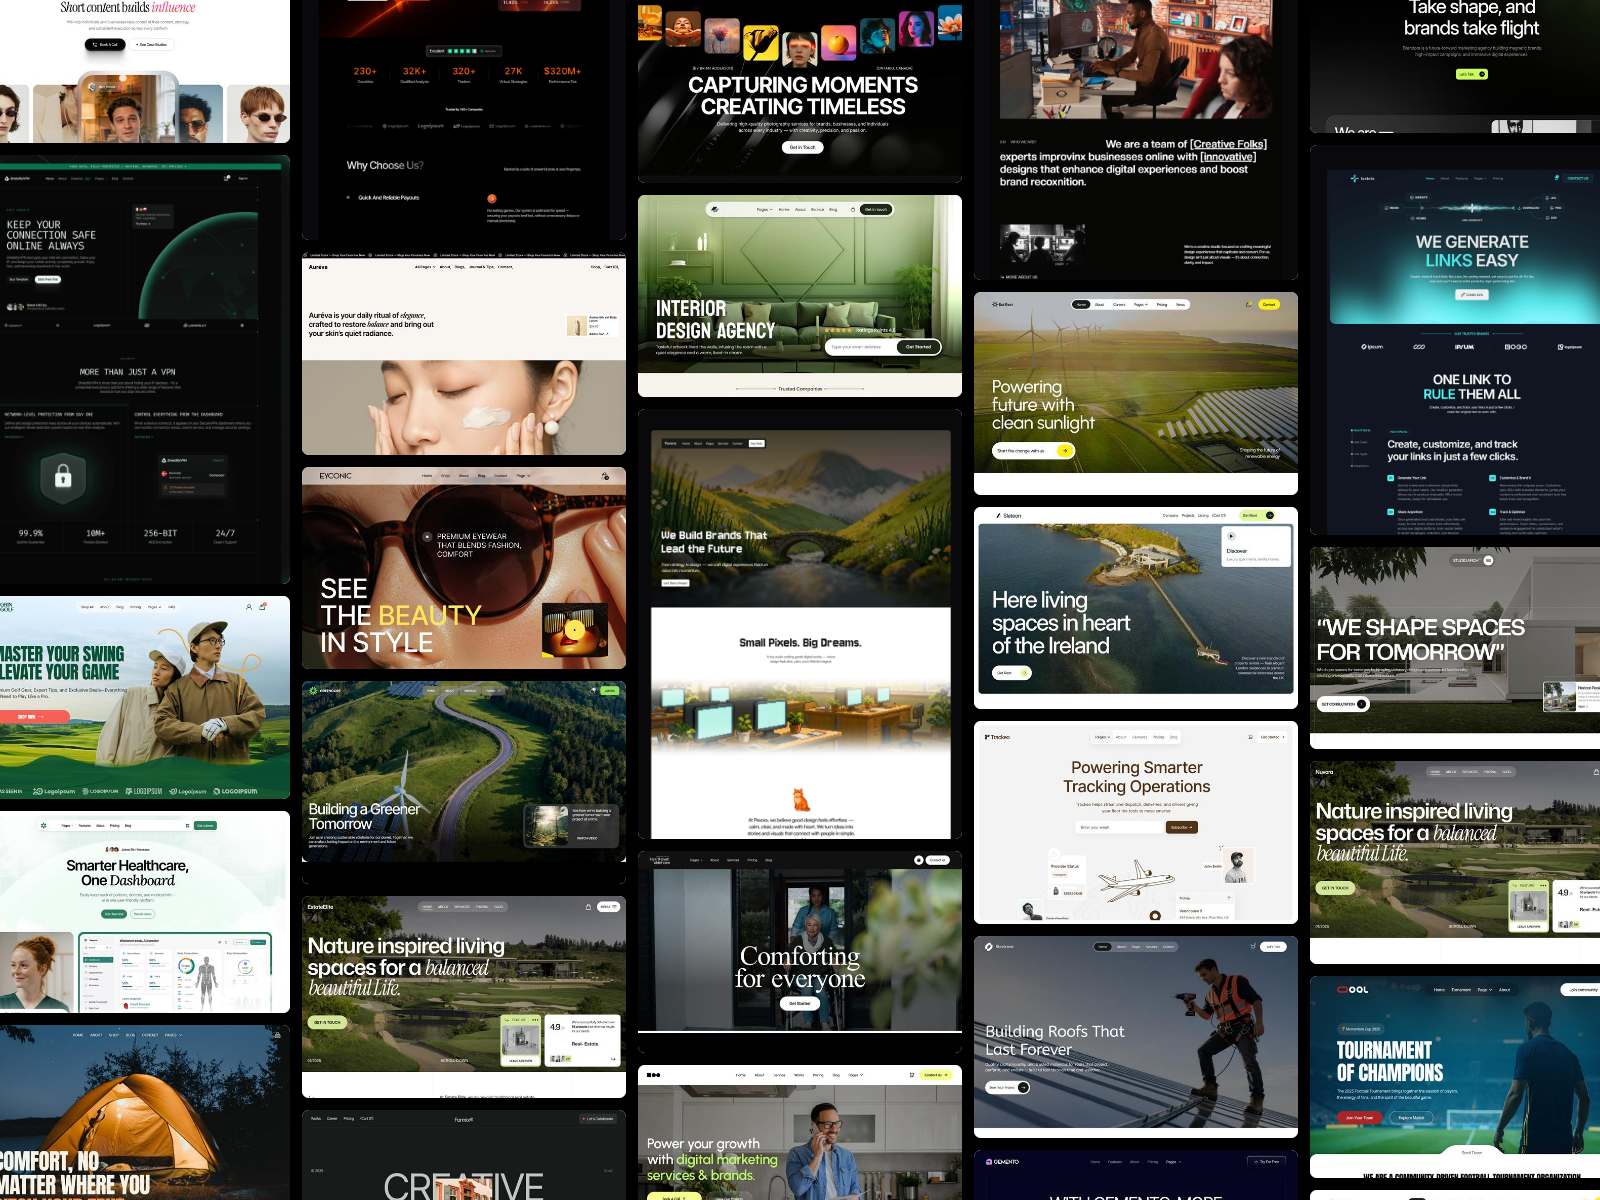The image size is (1600, 1200).
Task: Click the arrow circle on GET CONSULTATION button
Action: [1362, 704]
